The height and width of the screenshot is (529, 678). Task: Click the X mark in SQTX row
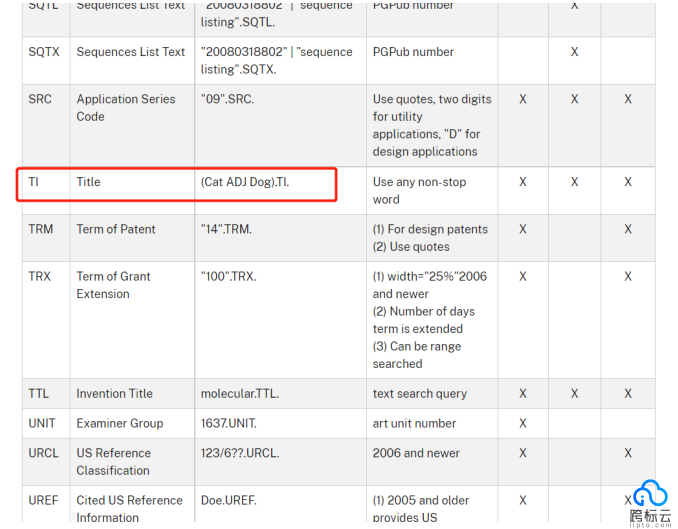point(574,52)
